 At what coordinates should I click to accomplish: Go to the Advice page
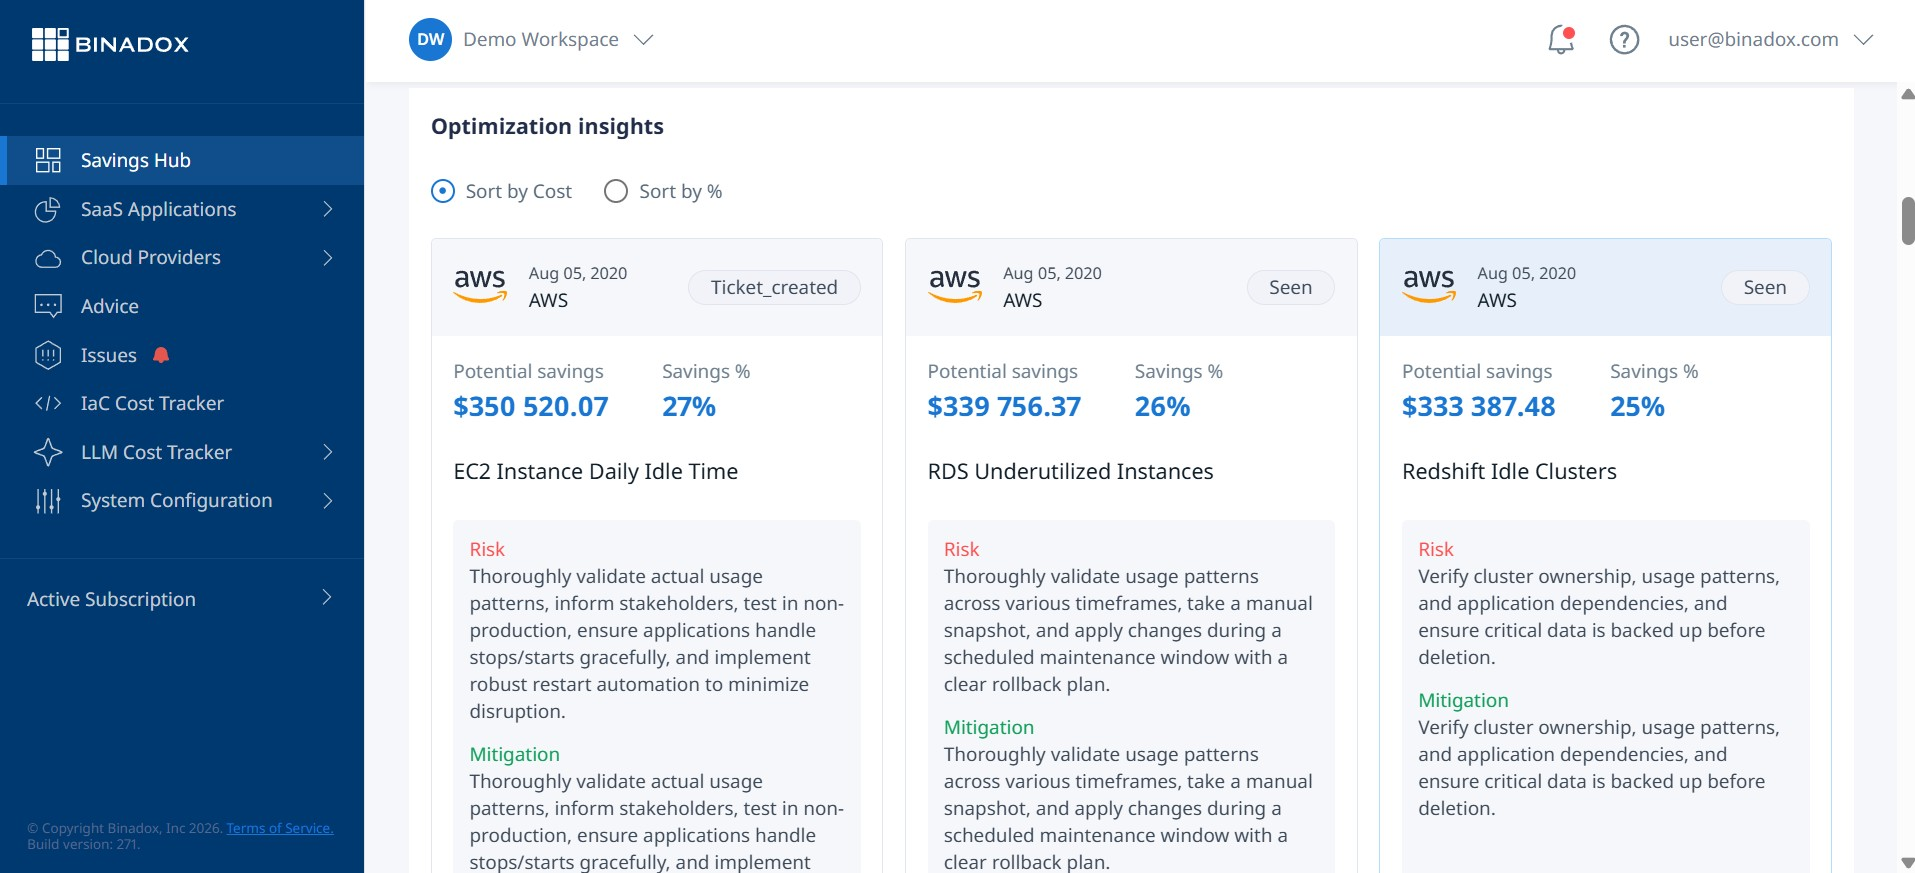click(182, 306)
